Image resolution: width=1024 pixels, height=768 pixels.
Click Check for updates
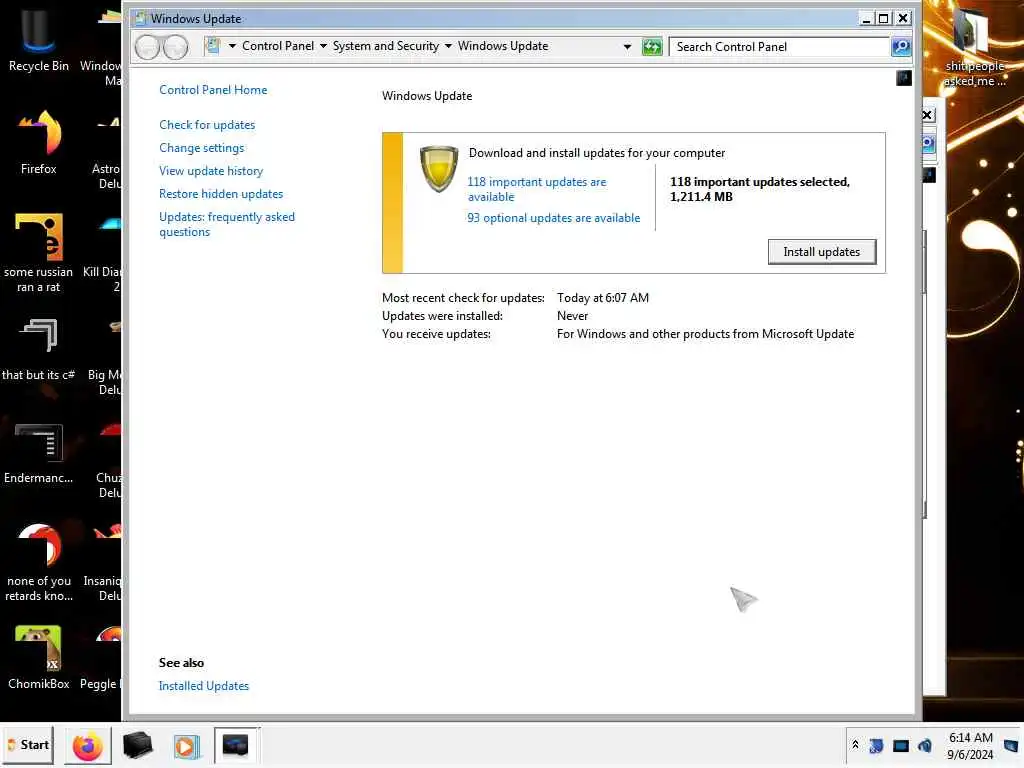(x=207, y=125)
